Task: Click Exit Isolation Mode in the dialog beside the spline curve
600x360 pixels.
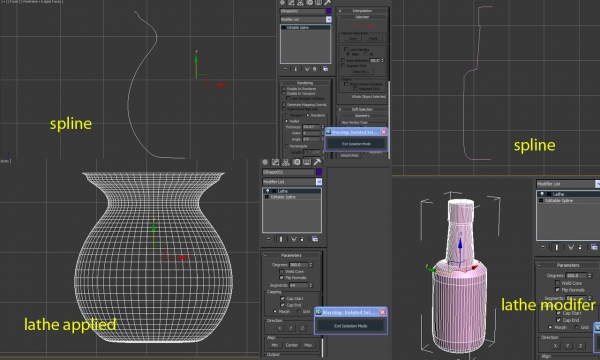Action: coord(356,144)
